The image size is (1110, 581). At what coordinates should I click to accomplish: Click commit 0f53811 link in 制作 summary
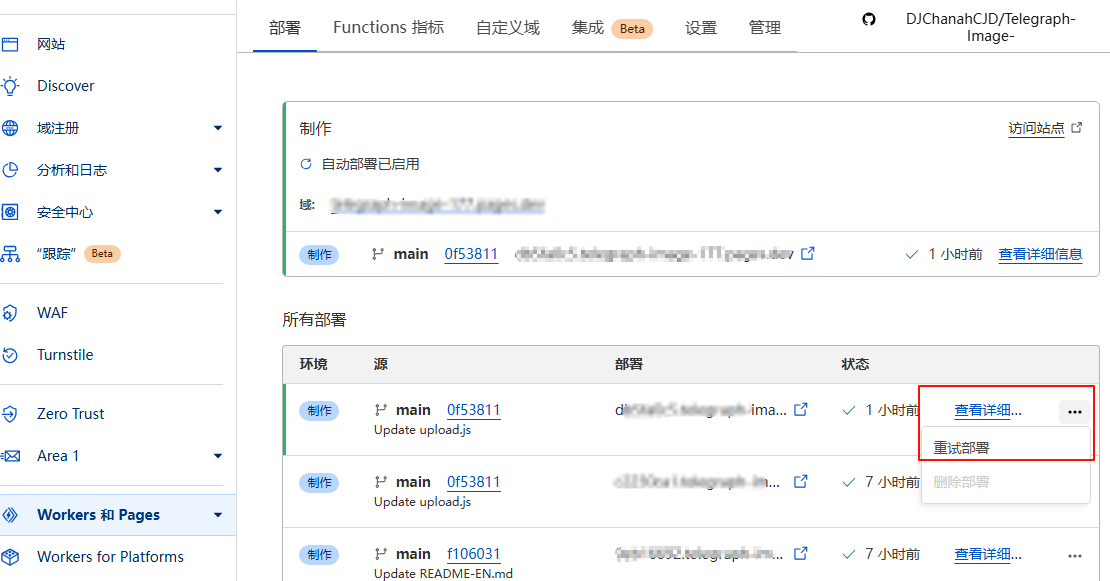(471, 254)
